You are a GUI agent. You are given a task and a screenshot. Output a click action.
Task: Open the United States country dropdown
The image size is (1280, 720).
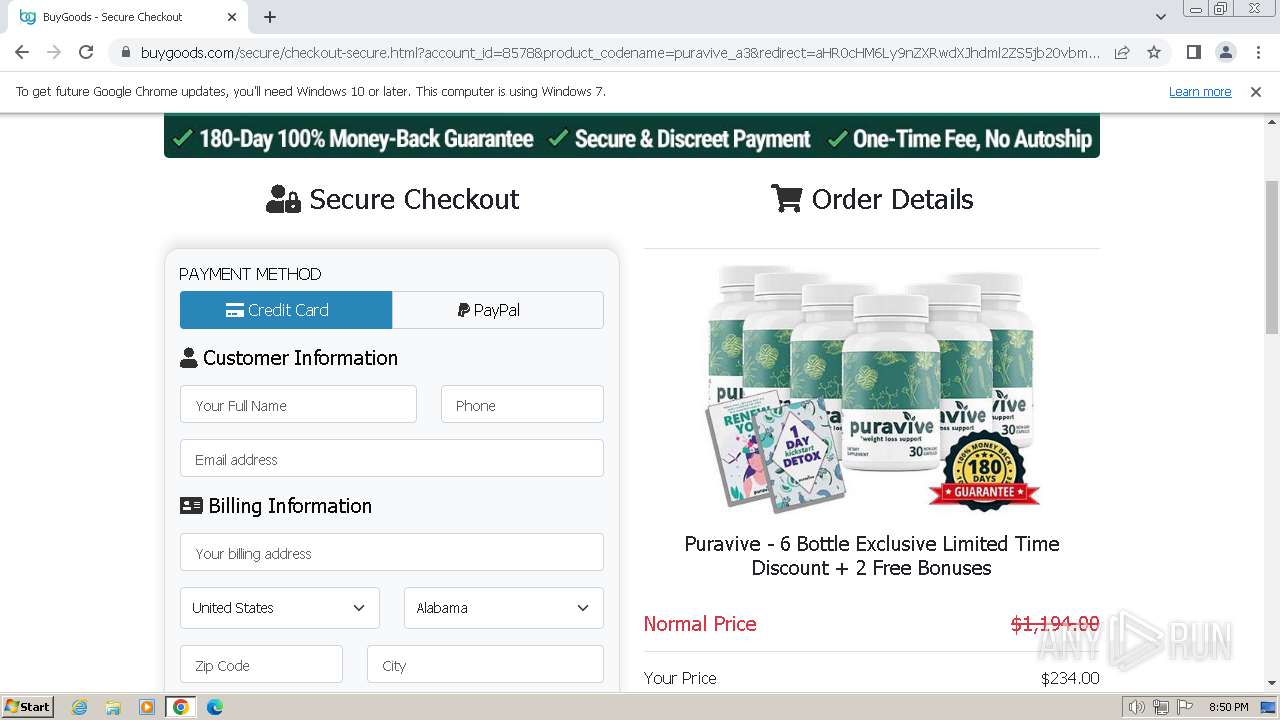click(280, 607)
